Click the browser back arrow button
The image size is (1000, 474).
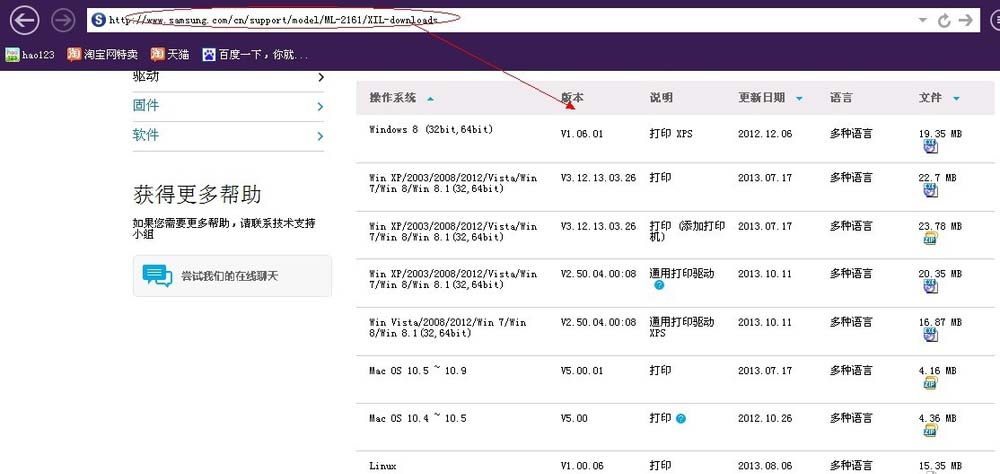tap(24, 20)
